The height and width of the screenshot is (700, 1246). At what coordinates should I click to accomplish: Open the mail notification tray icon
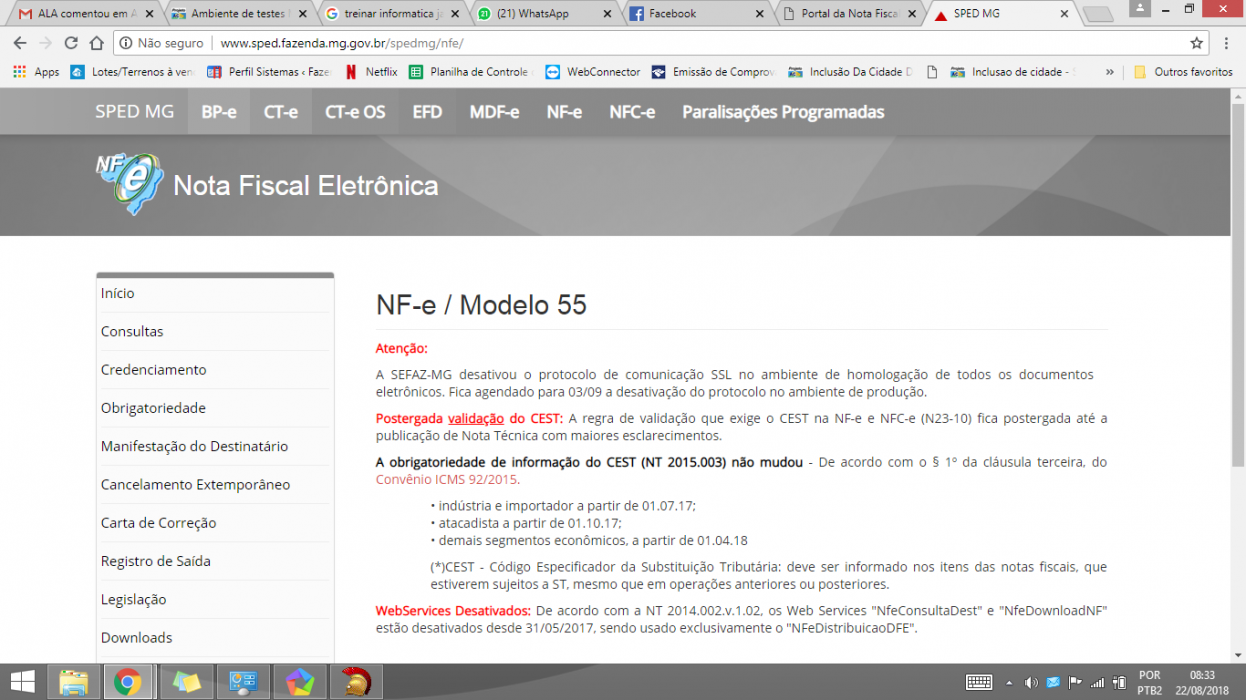click(1053, 682)
